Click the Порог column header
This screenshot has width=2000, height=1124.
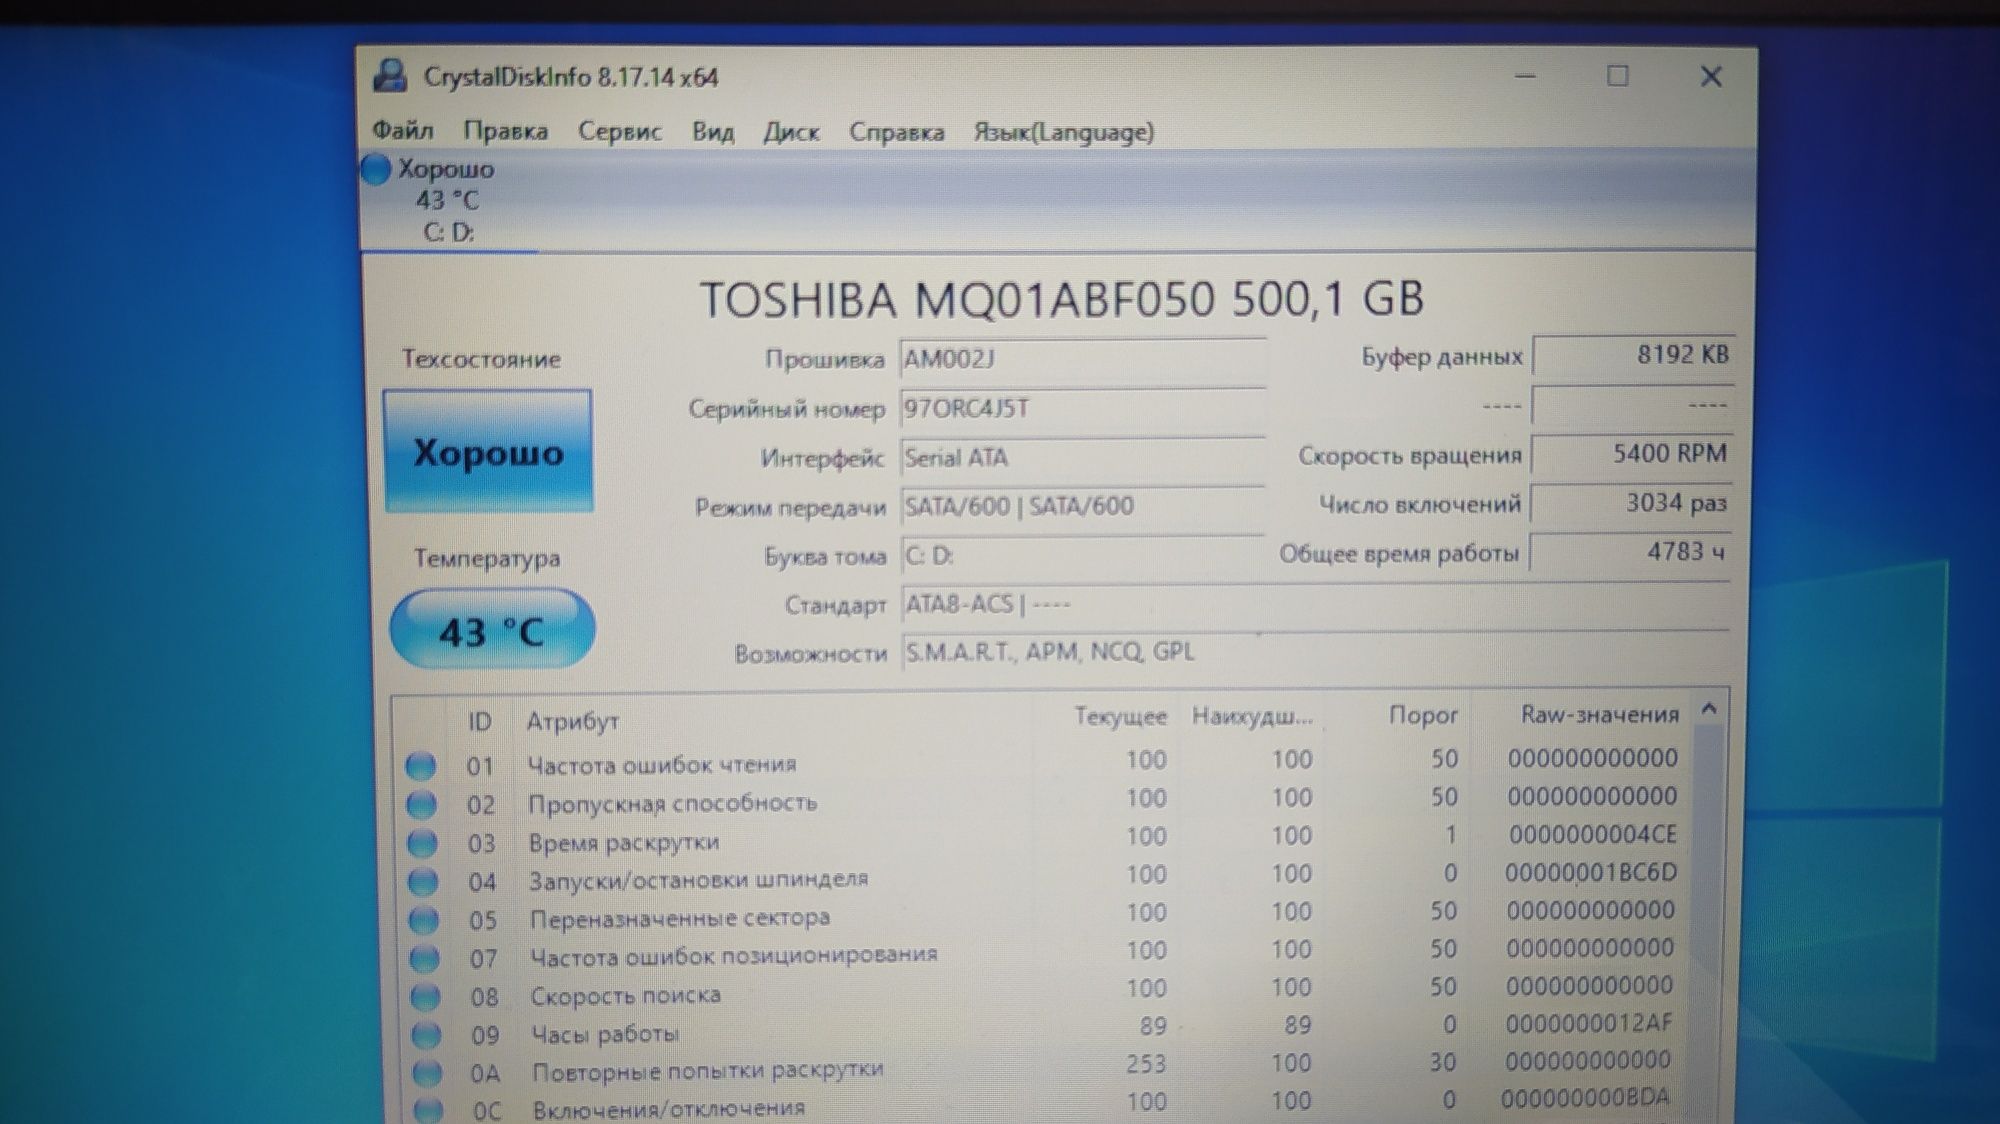coord(1422,715)
